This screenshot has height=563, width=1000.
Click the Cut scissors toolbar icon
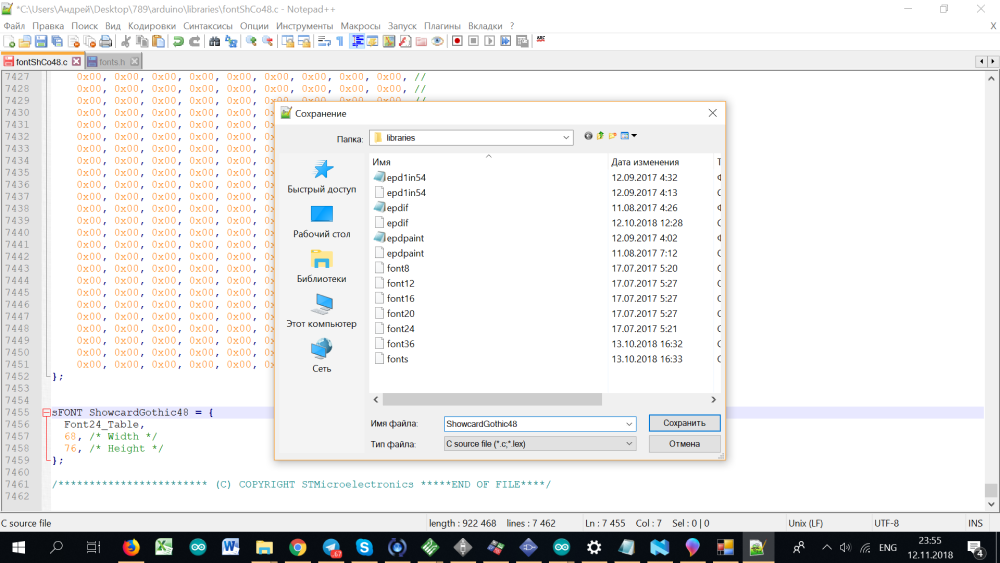[126, 41]
